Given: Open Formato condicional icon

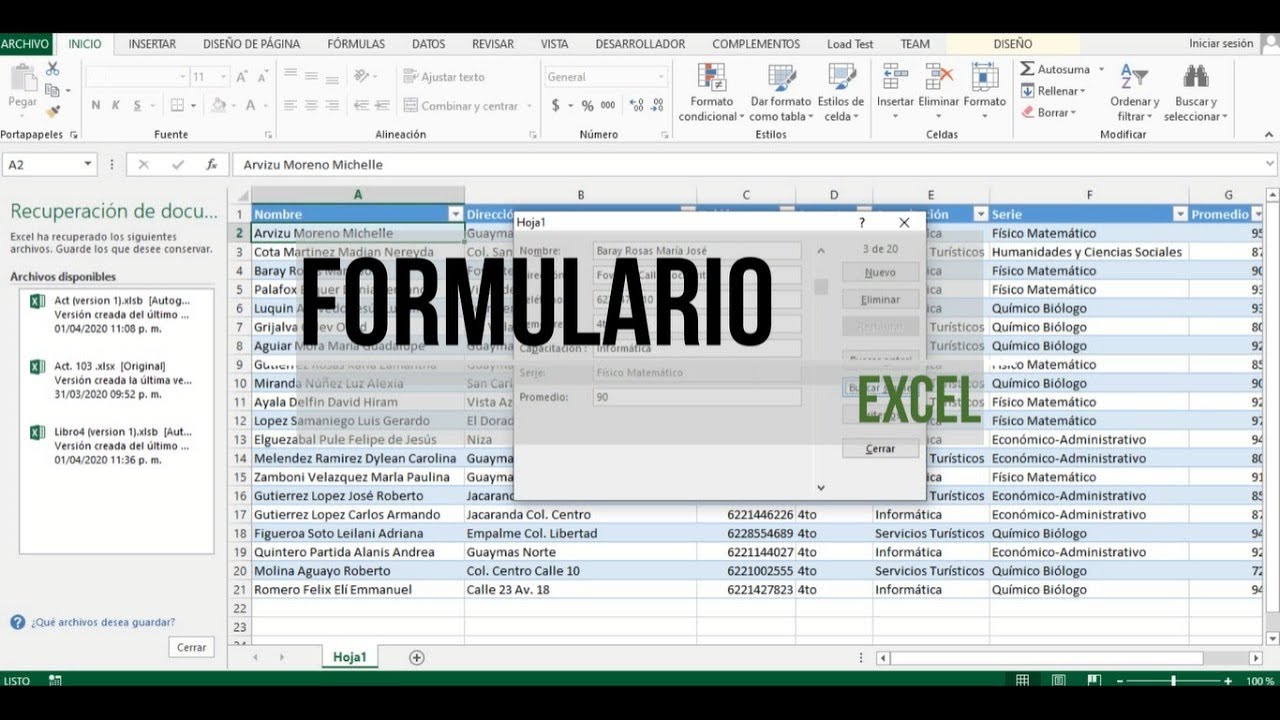Looking at the screenshot, I should point(712,78).
